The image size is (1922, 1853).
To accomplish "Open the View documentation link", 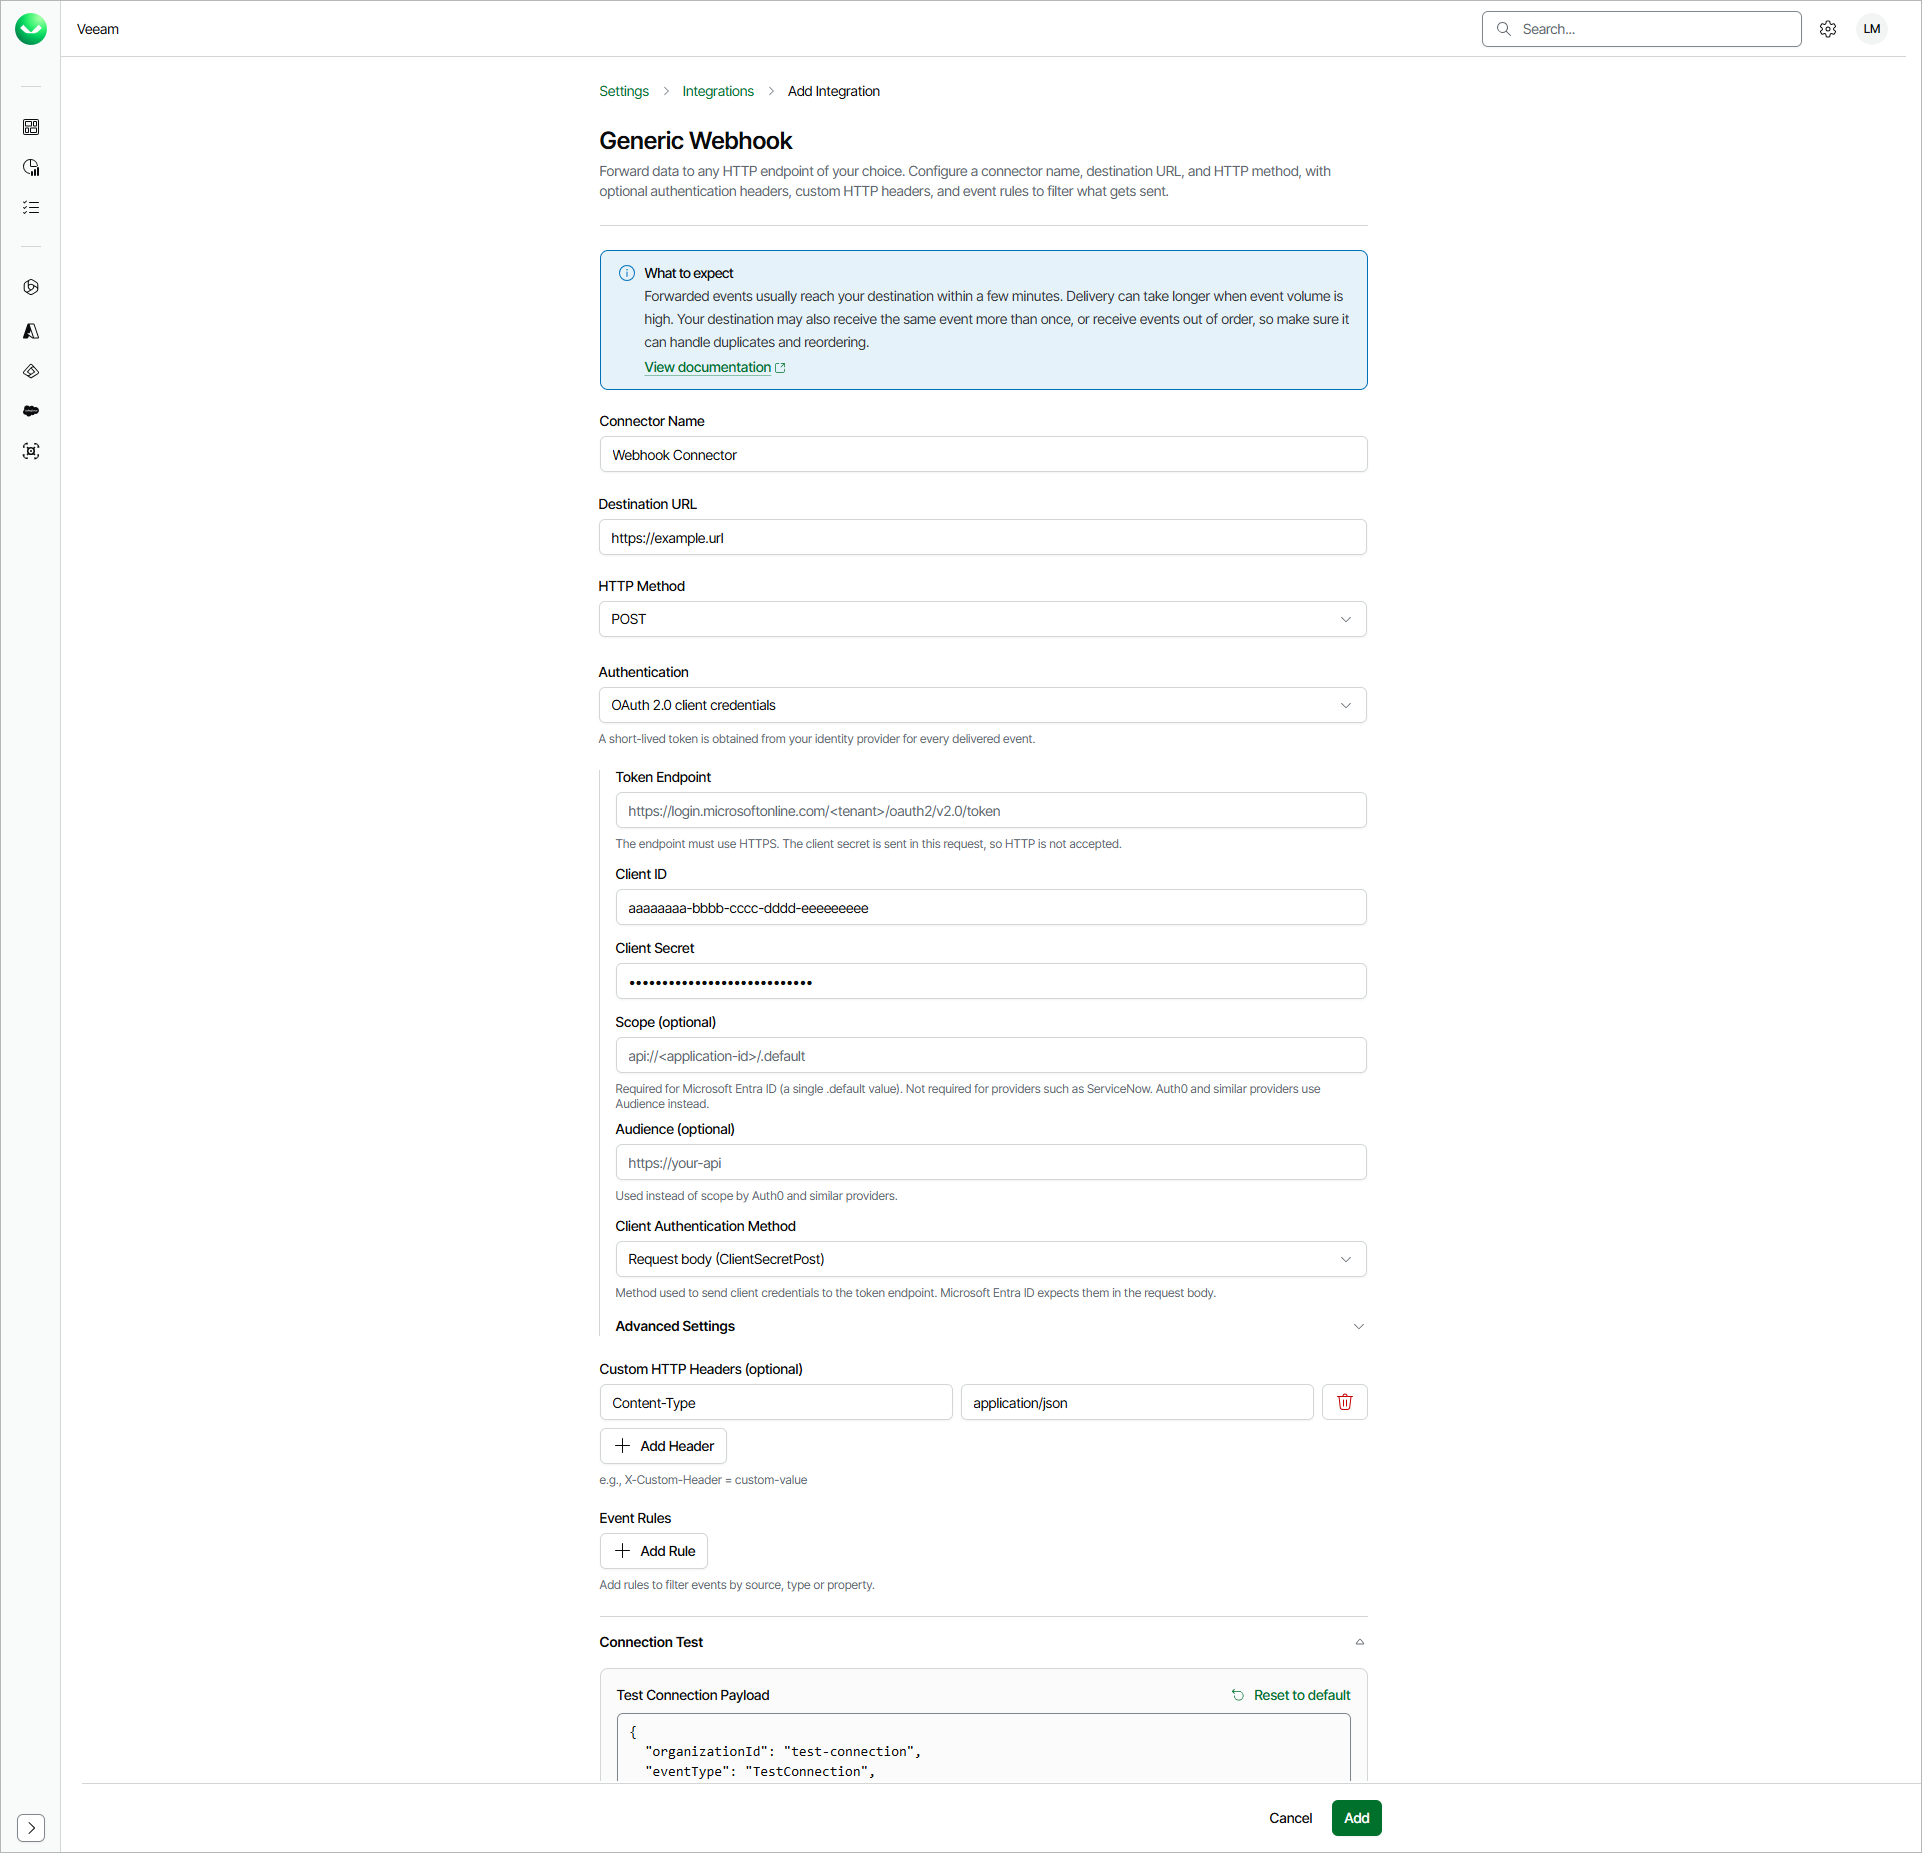I will click(715, 367).
